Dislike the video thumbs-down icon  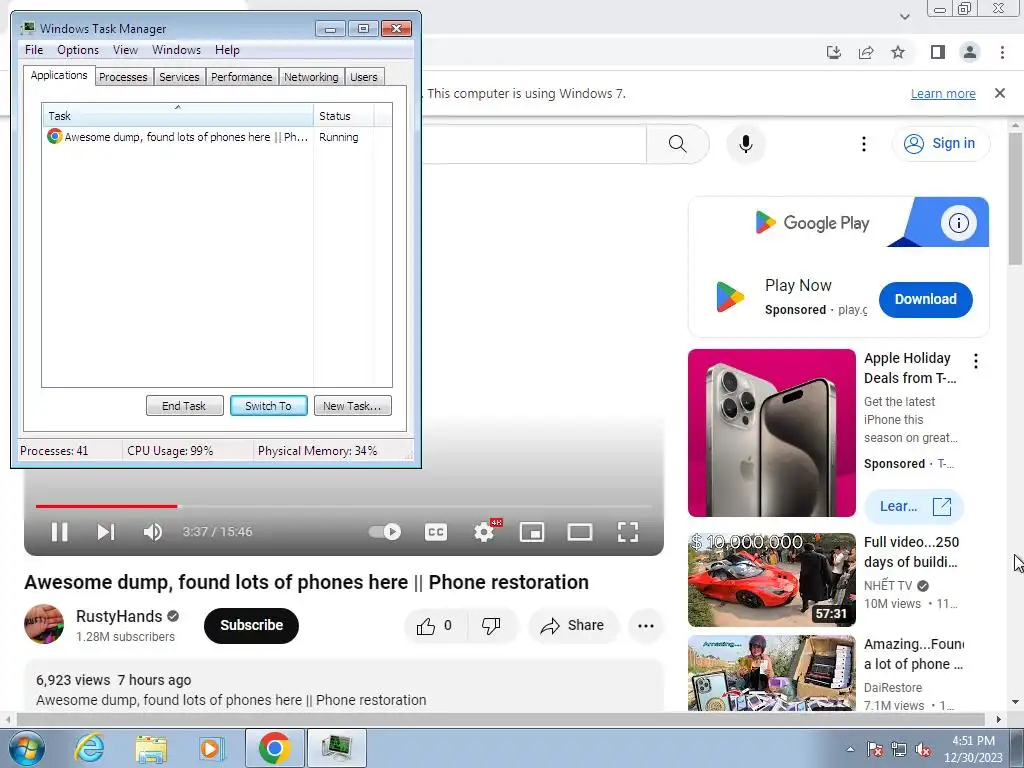pos(491,626)
